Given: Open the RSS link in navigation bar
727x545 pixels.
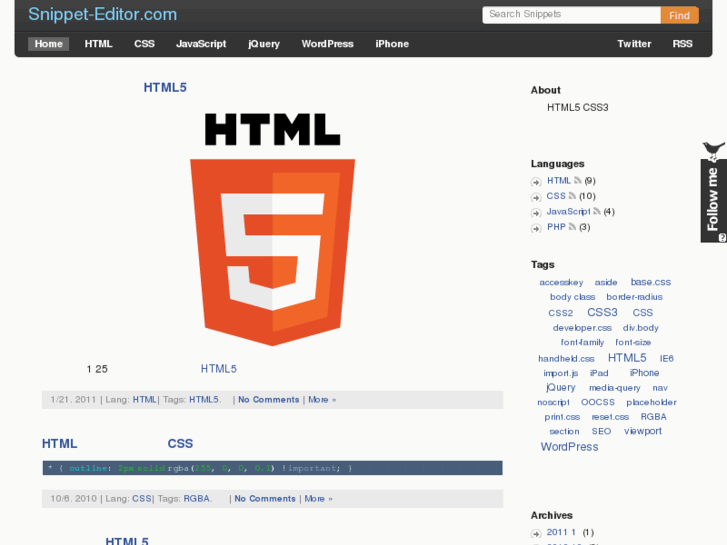Looking at the screenshot, I should (x=682, y=44).
